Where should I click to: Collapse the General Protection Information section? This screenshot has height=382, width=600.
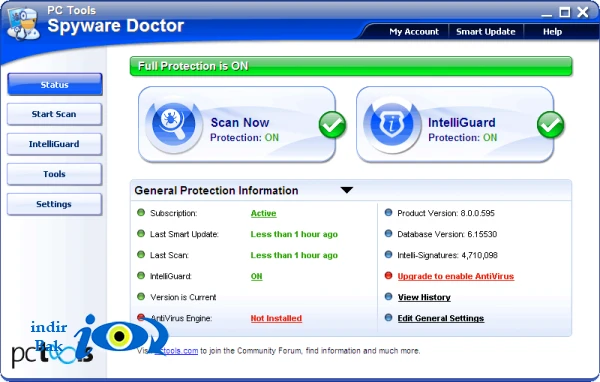coord(347,190)
